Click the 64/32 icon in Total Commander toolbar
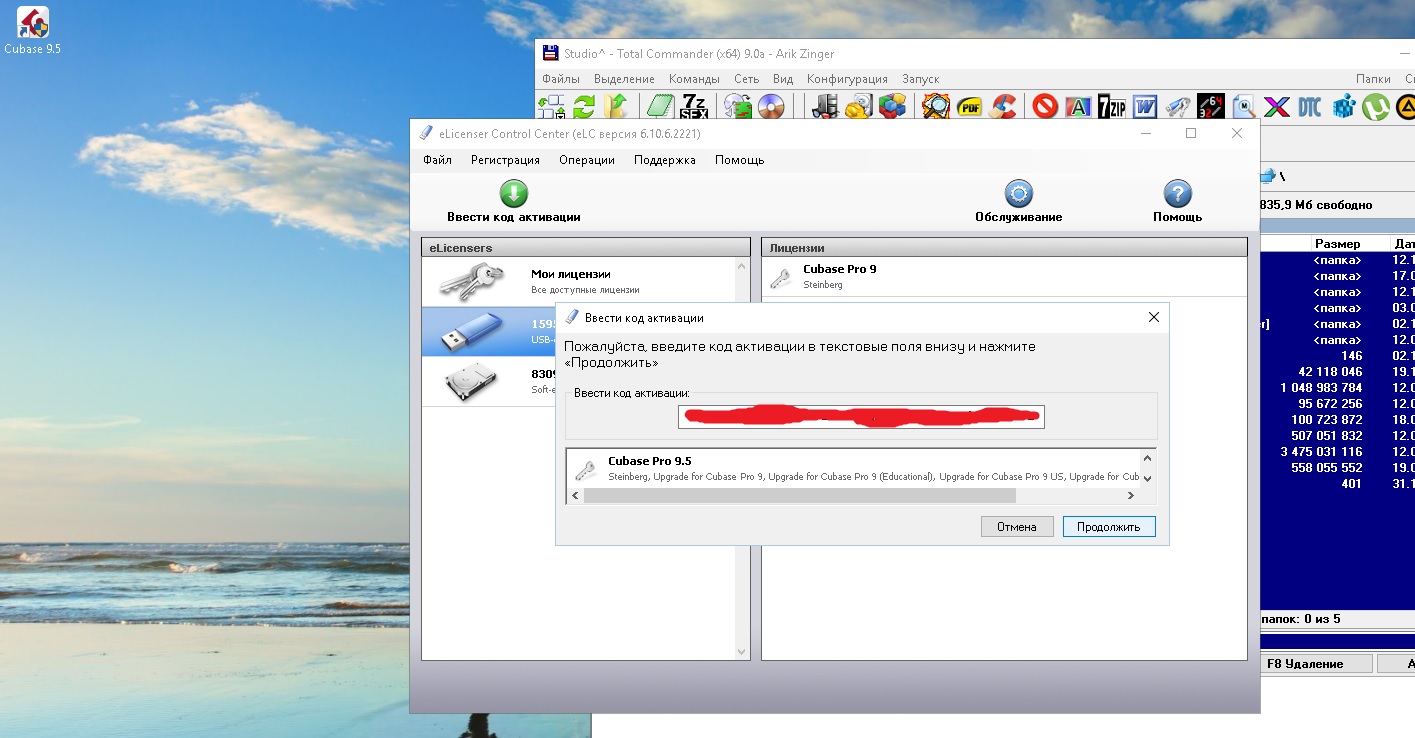The image size is (1415, 738). (x=1211, y=105)
